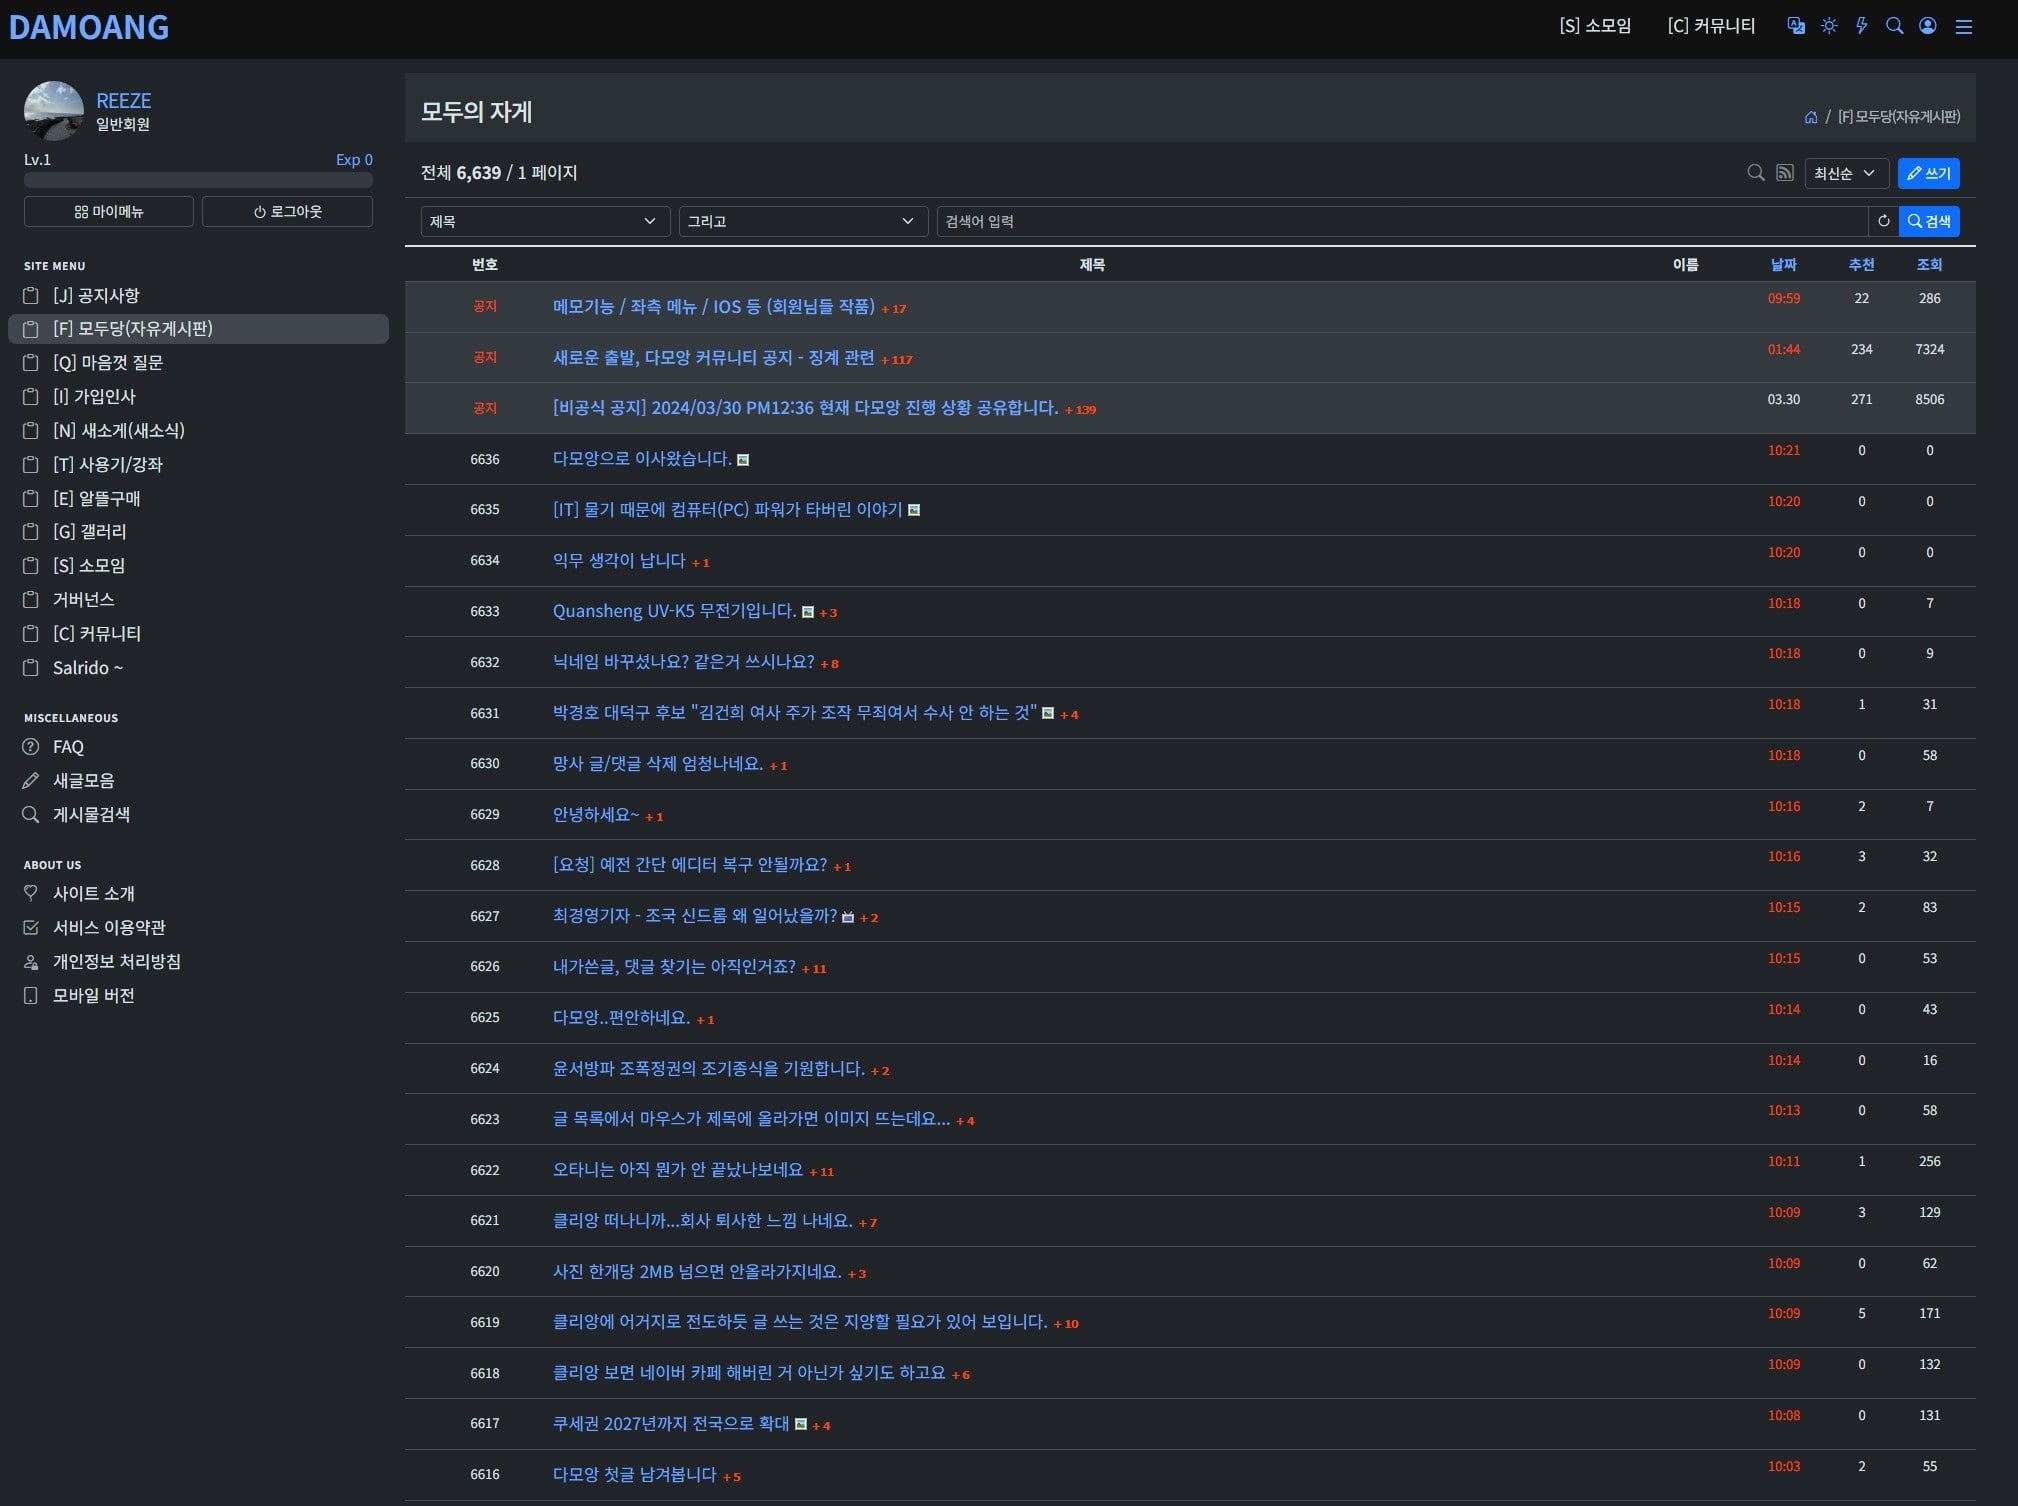
Task: Toggle light/dark theme with the sun icon
Action: (1829, 26)
